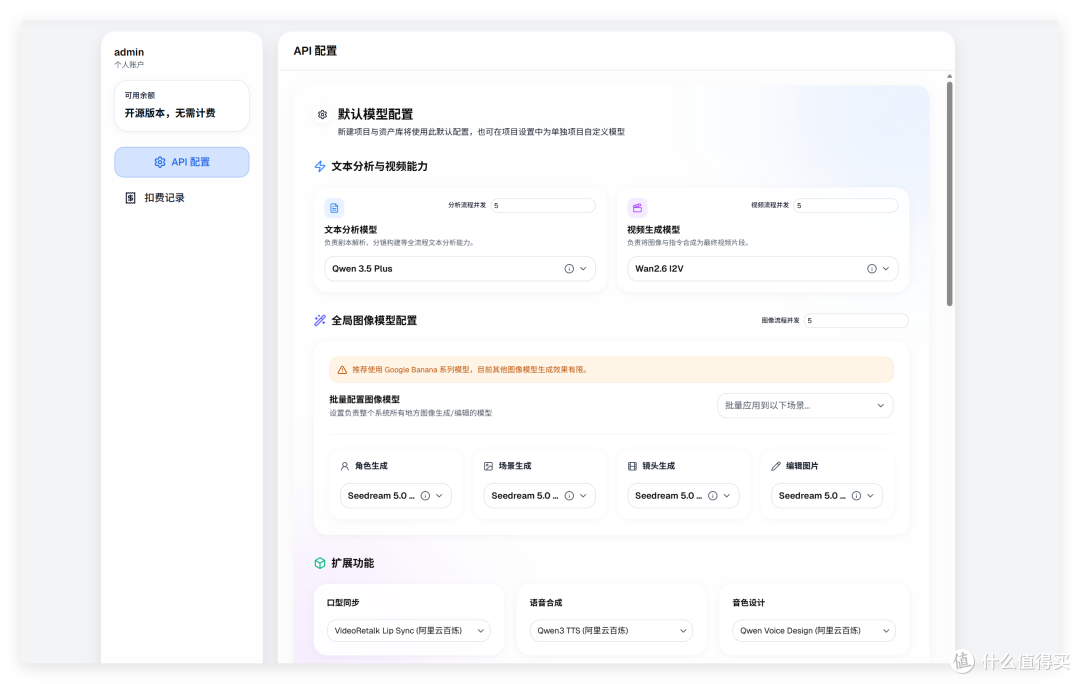
Task: Expand the 场景生成 Seedream 5.0 dropdown
Action: pos(539,496)
